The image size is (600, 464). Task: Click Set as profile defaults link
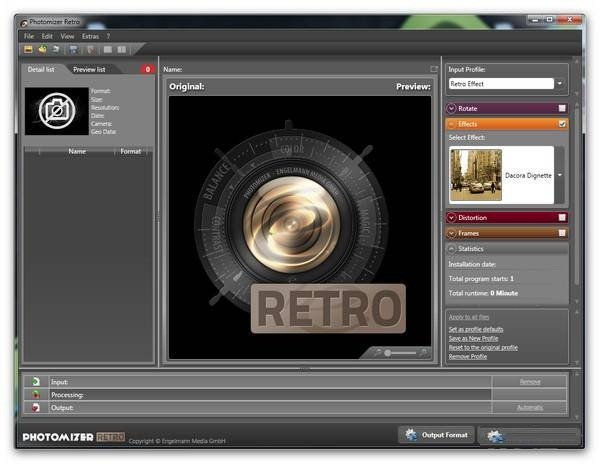coord(476,329)
